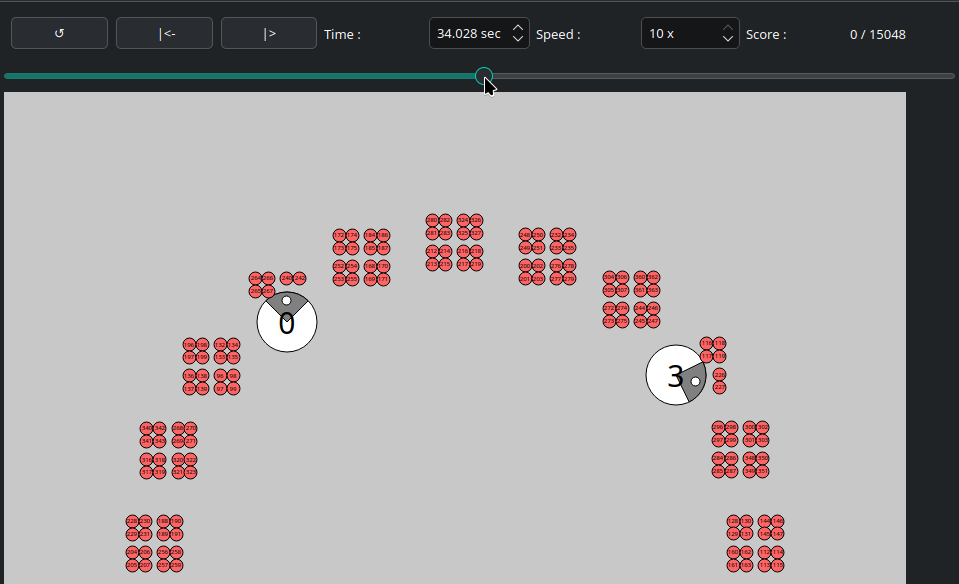This screenshot has width=959, height=584.
Task: Increase Time value with up arrow
Action: pos(518,28)
